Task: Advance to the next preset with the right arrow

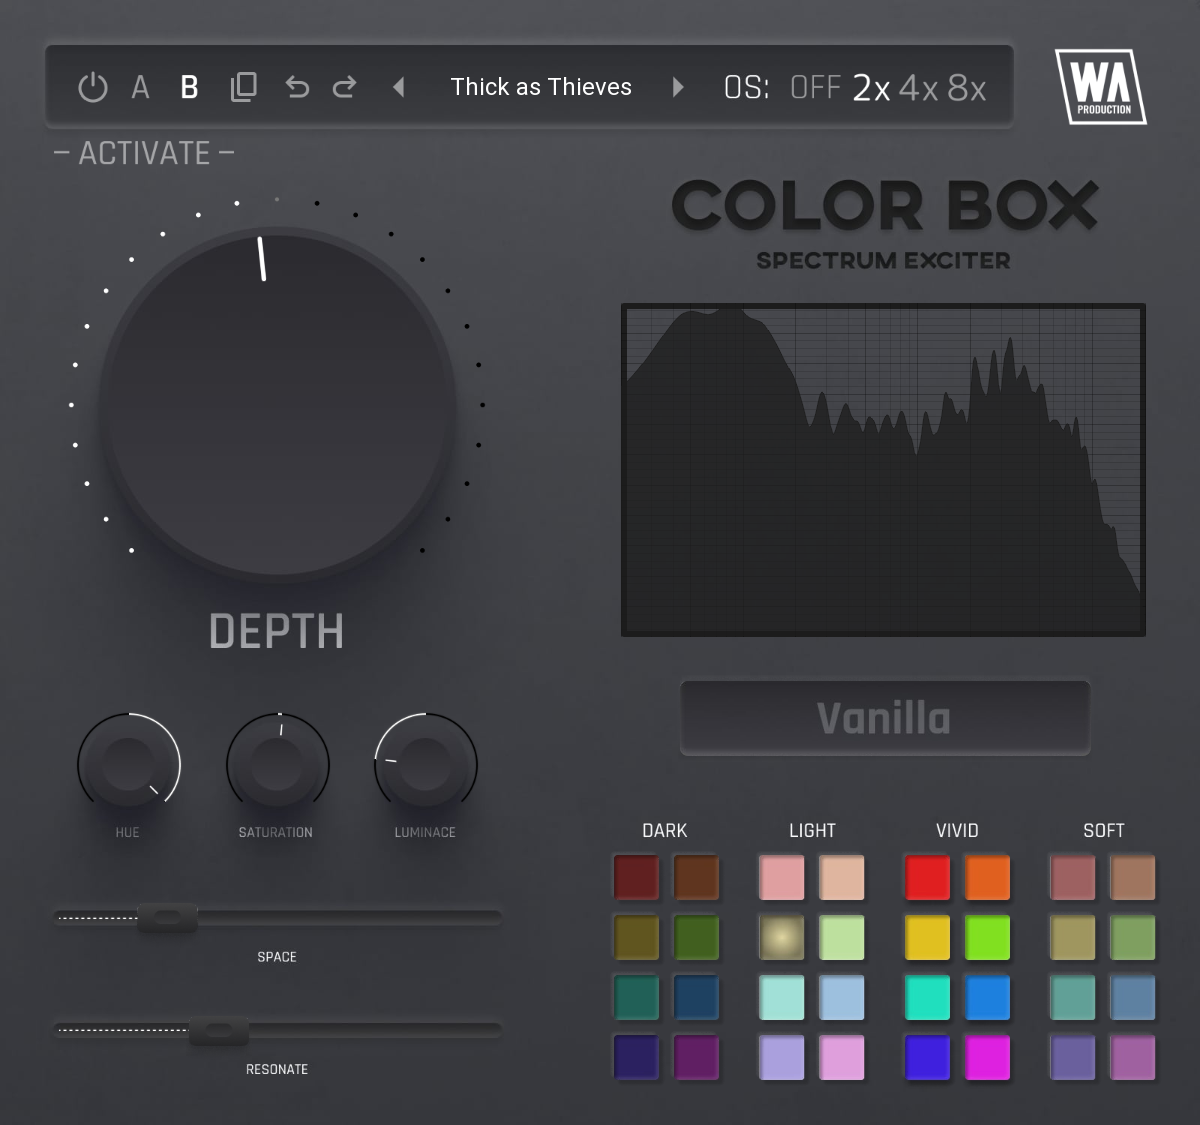Action: coord(678,87)
